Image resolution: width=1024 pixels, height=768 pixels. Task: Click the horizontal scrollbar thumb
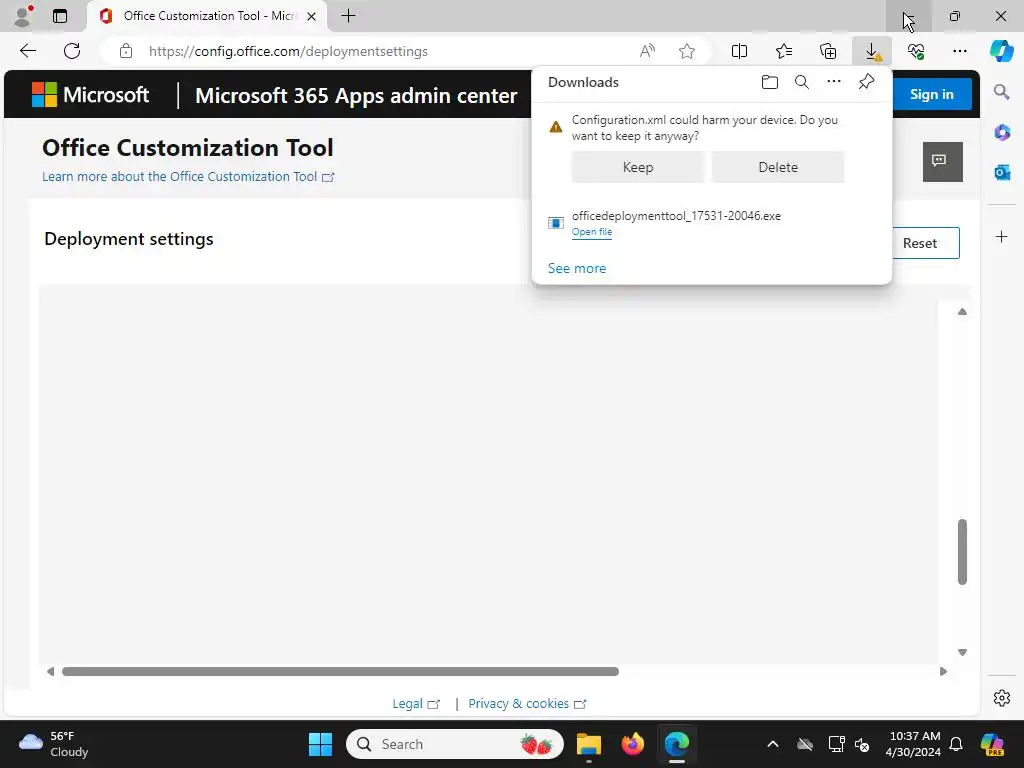pos(340,671)
